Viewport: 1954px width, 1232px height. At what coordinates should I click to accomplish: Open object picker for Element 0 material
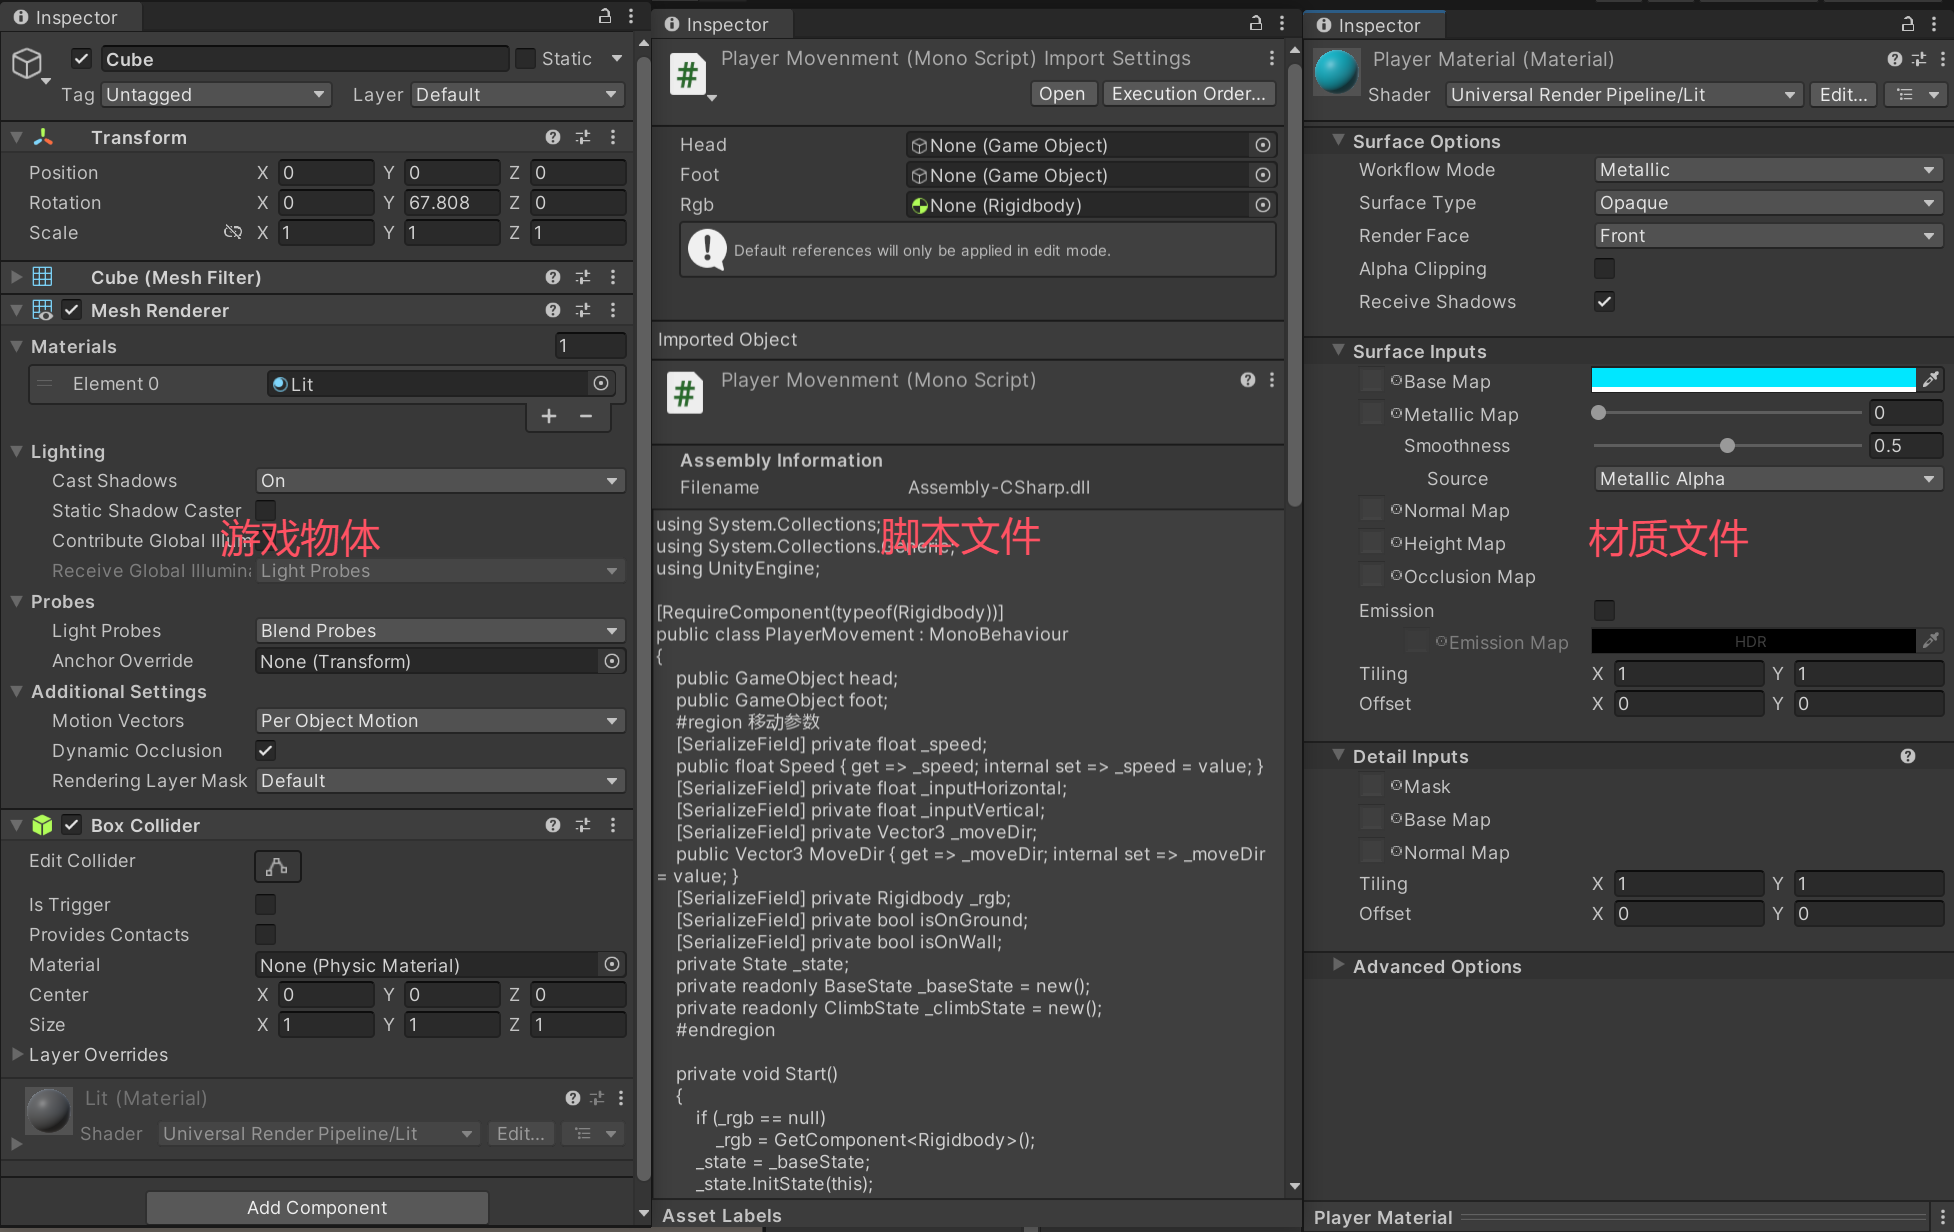coord(601,383)
